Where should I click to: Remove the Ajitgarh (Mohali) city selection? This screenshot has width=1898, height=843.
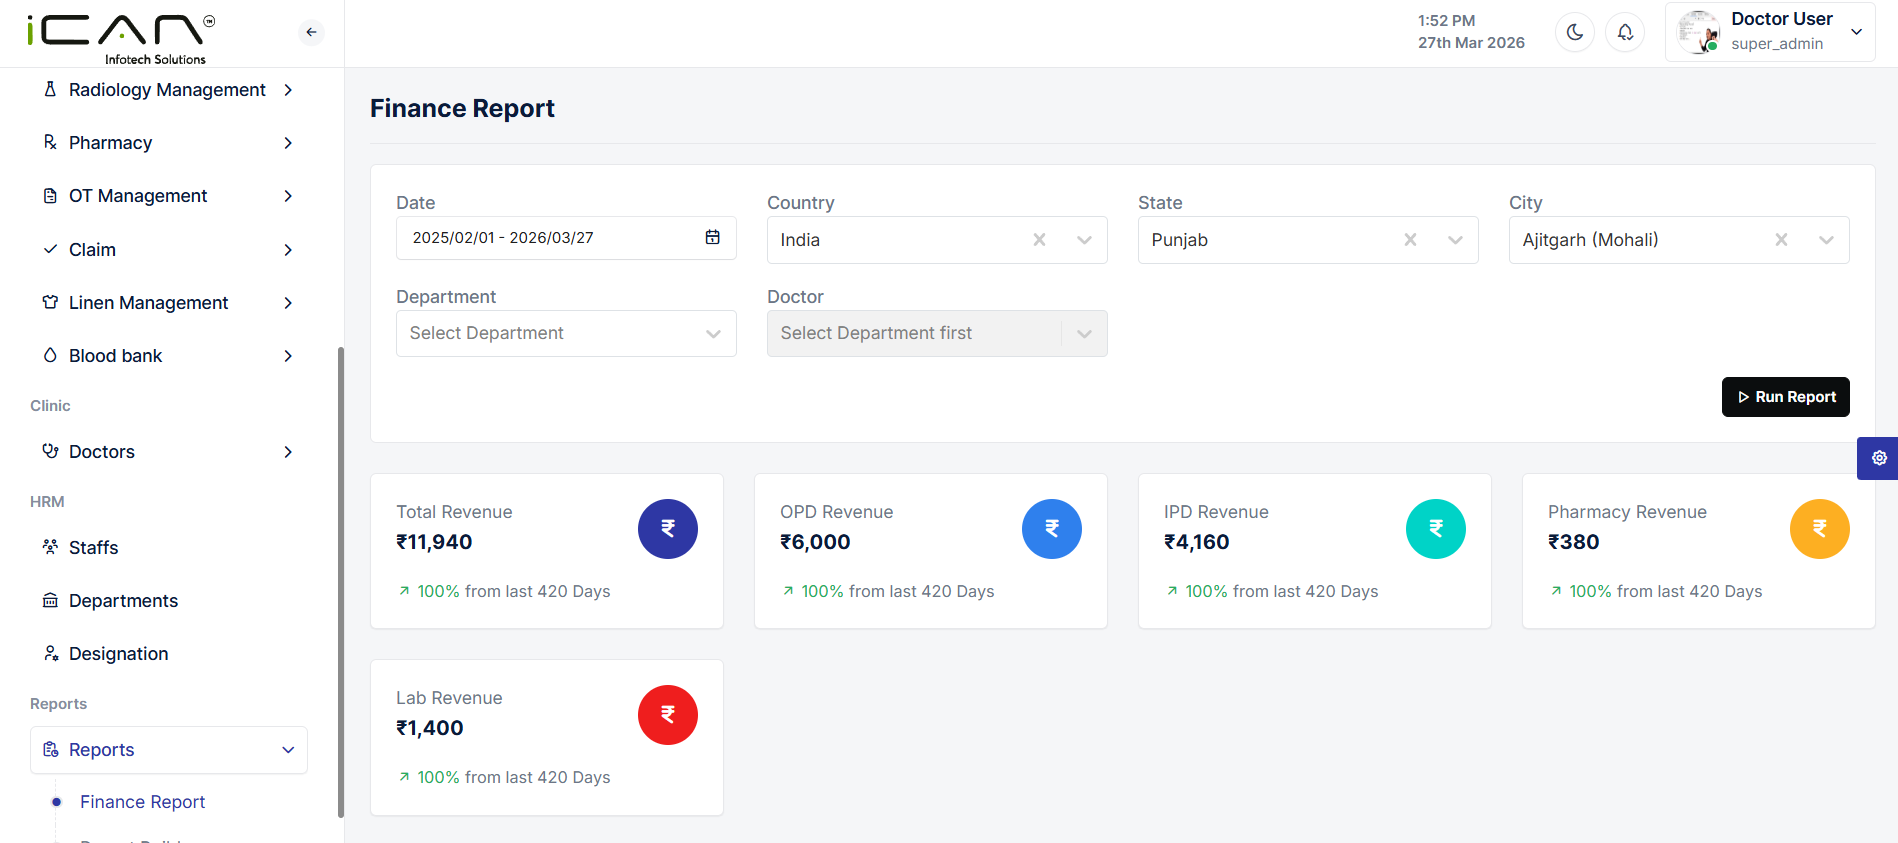pyautogui.click(x=1781, y=240)
